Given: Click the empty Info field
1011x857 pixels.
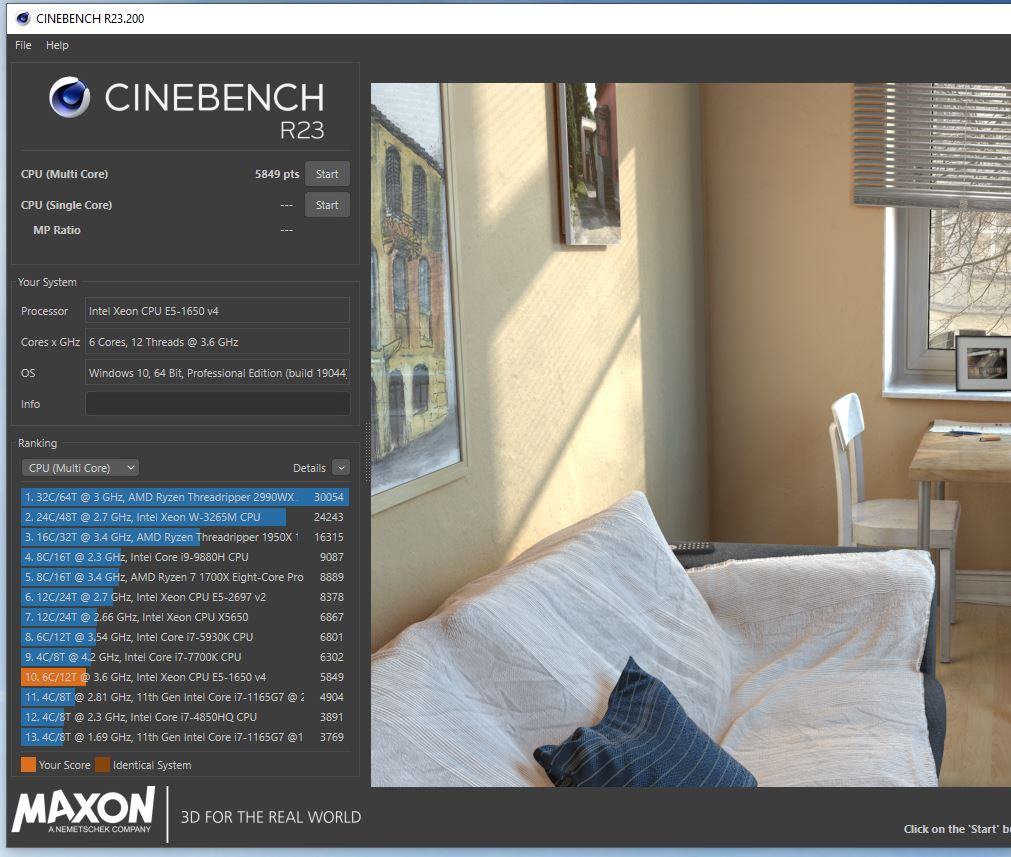Looking at the screenshot, I should coord(217,404).
